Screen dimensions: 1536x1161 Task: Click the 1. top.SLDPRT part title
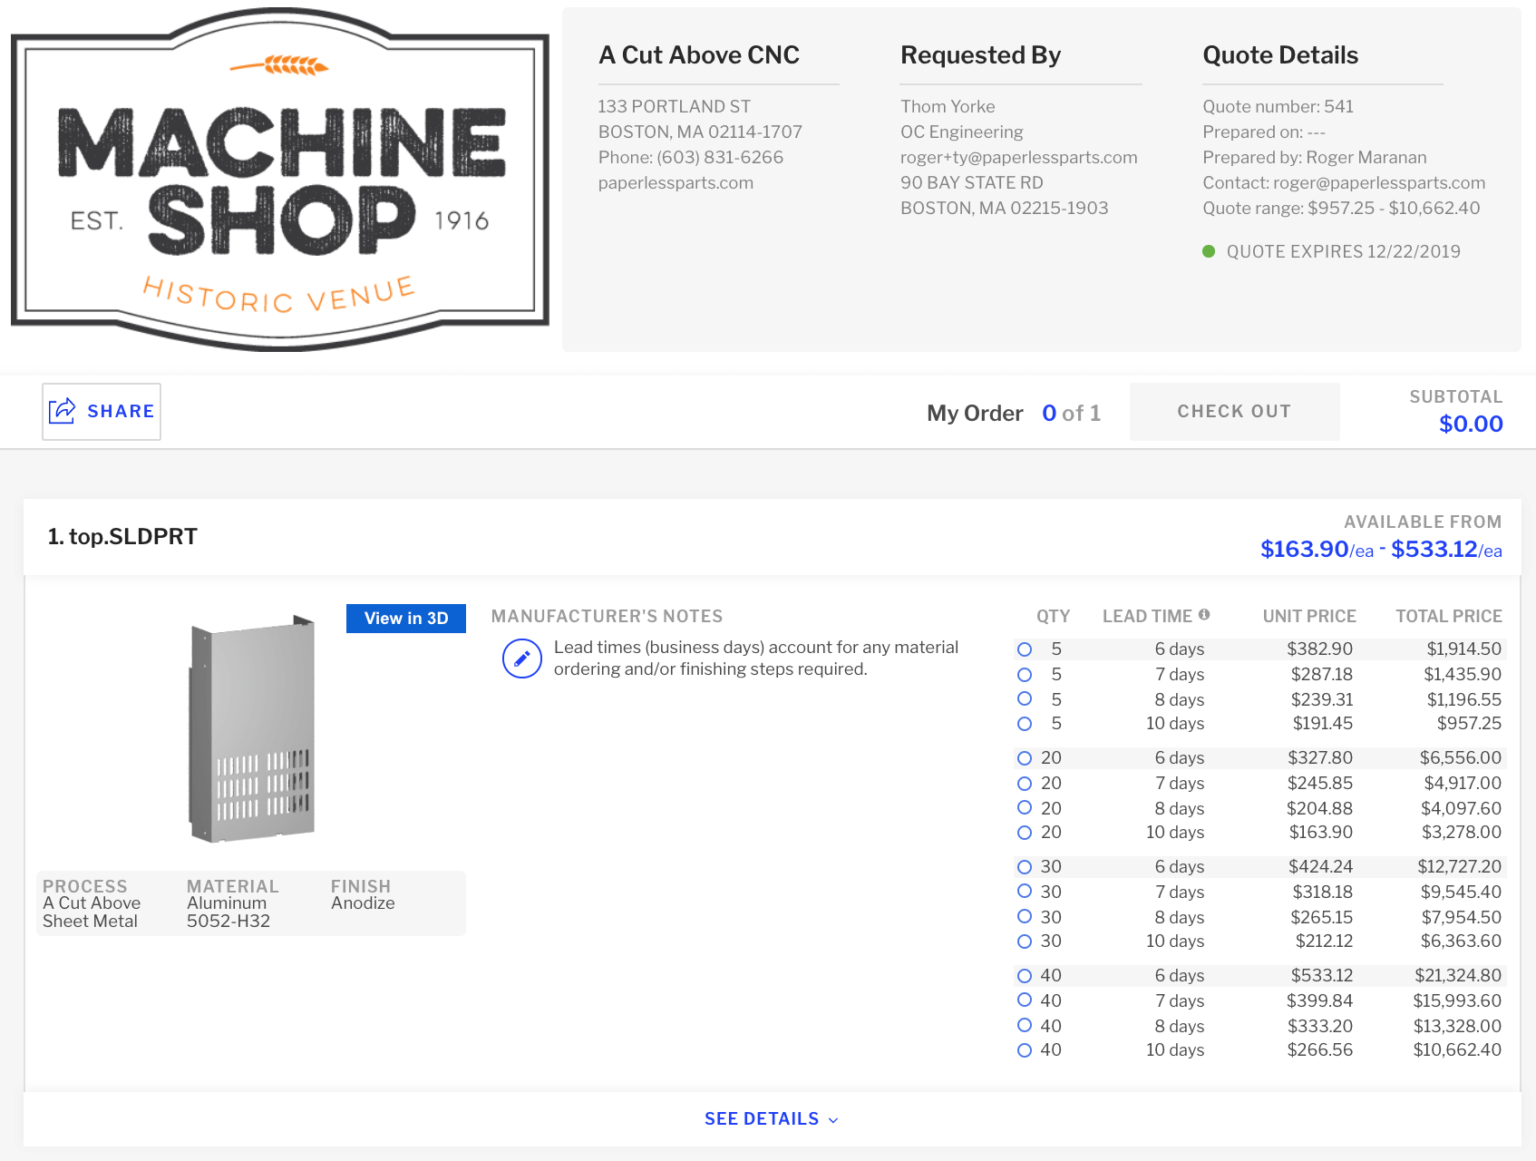click(122, 536)
